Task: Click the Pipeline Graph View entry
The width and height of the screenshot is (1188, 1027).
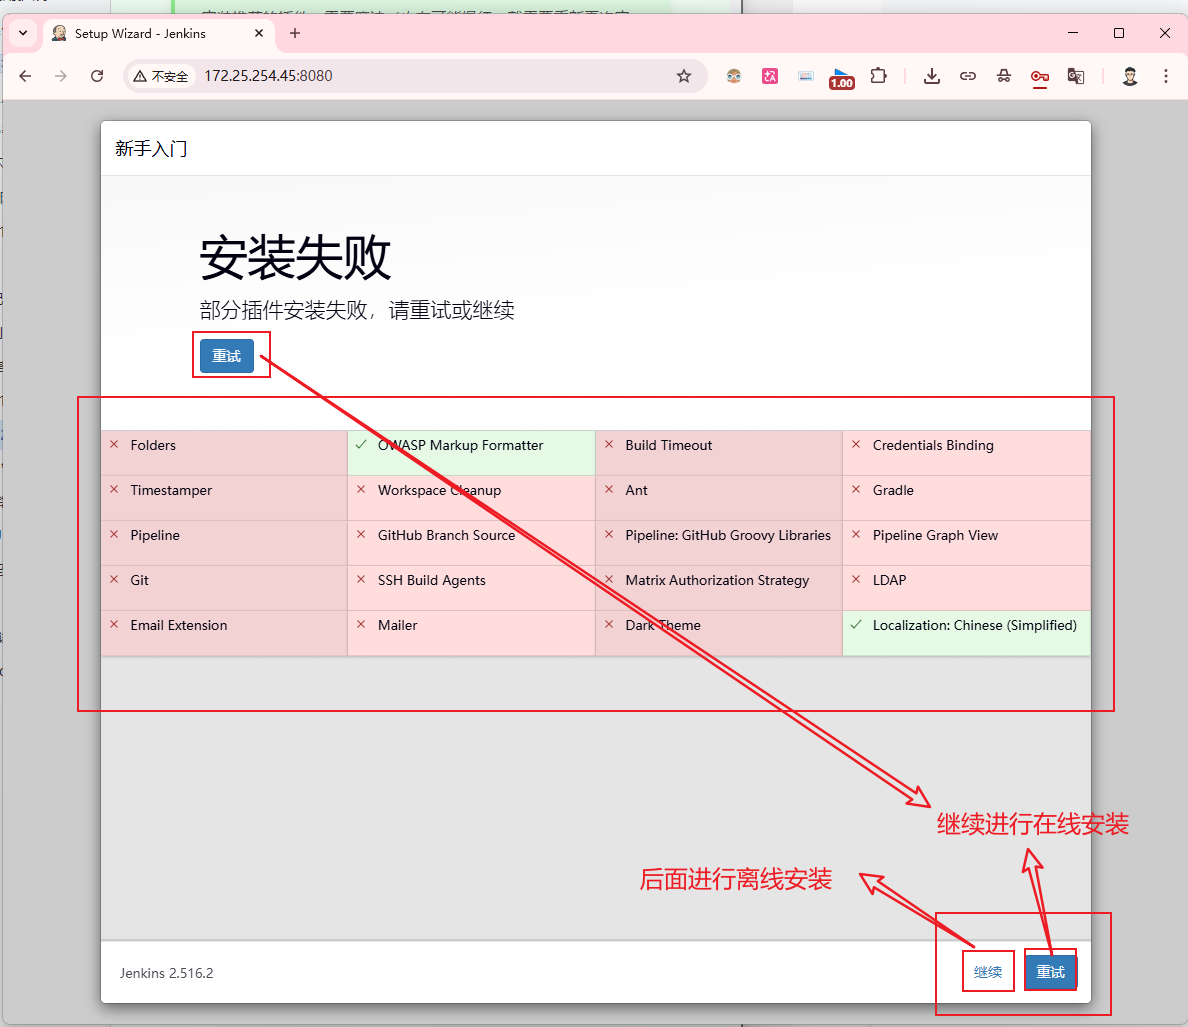Action: point(967,543)
